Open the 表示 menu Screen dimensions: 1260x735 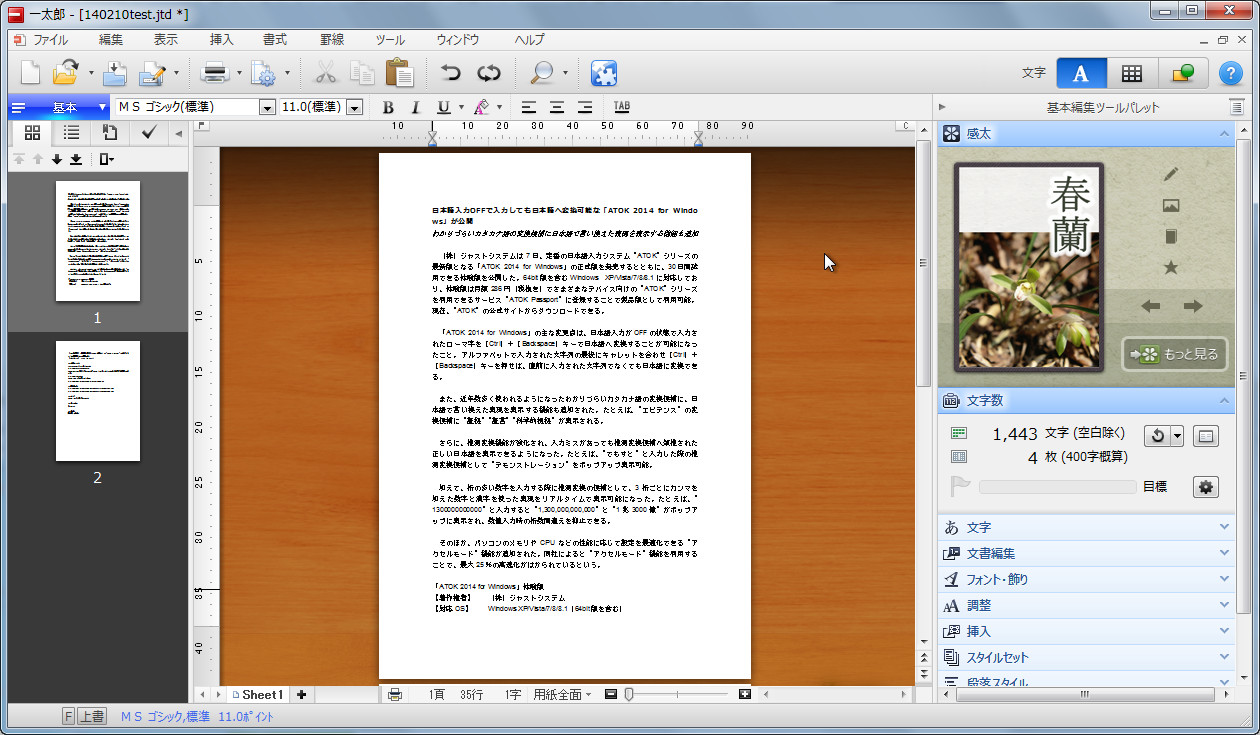click(x=166, y=40)
